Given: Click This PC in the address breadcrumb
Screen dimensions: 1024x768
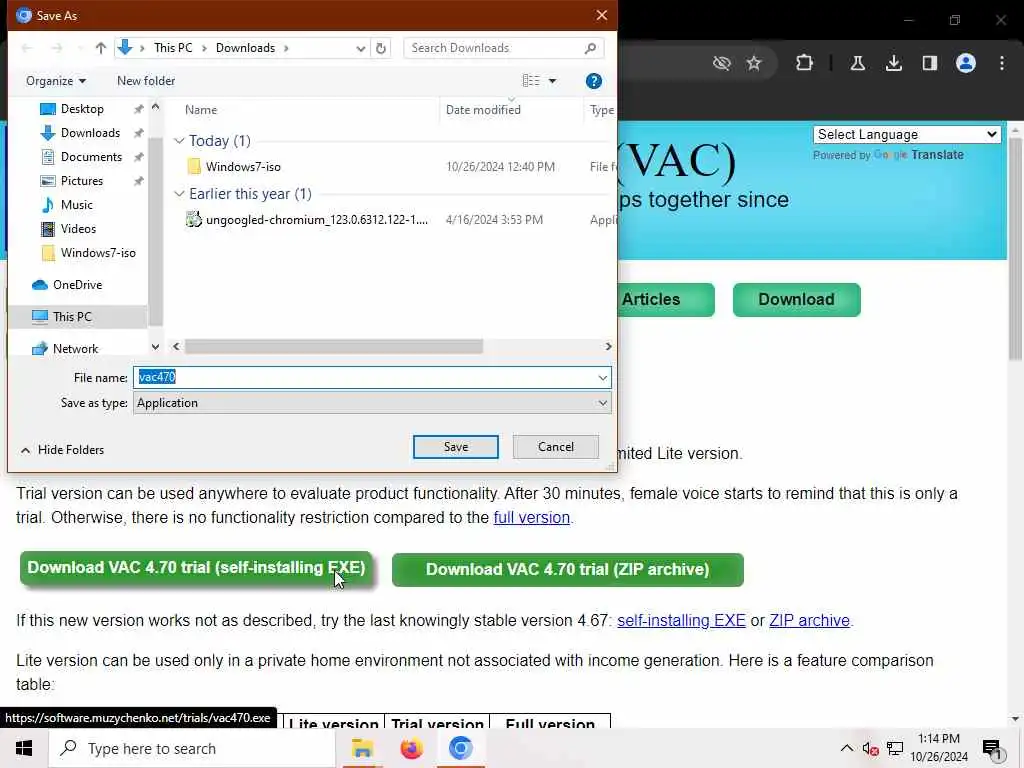Looking at the screenshot, I should (x=173, y=48).
